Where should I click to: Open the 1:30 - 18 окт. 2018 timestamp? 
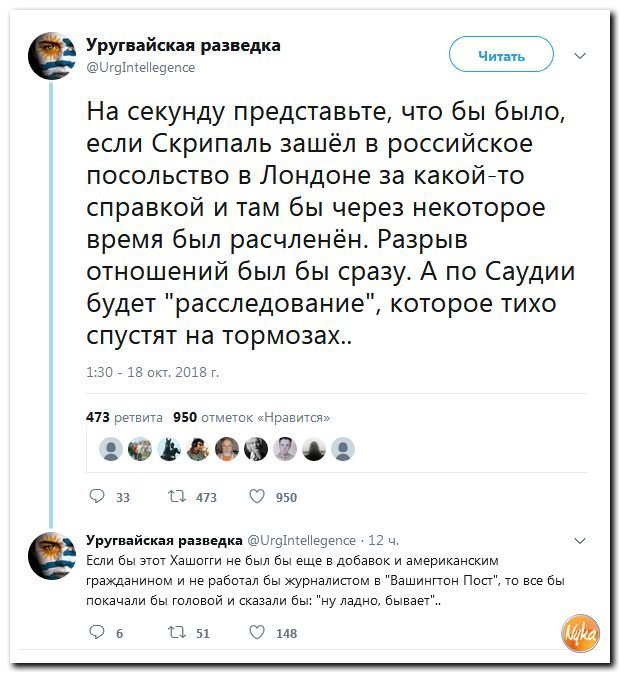[153, 372]
